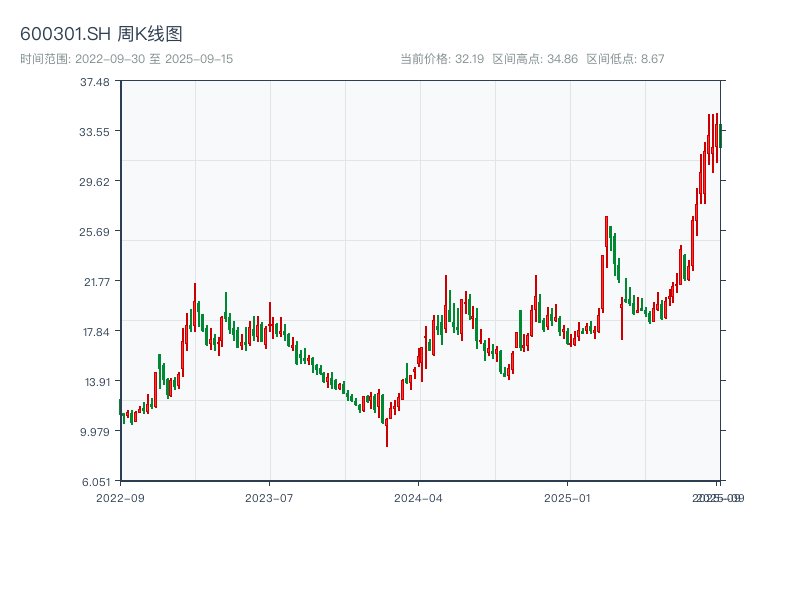Click y-axis label 21.77
Screen dimensions: 800x600
[x=97, y=282]
